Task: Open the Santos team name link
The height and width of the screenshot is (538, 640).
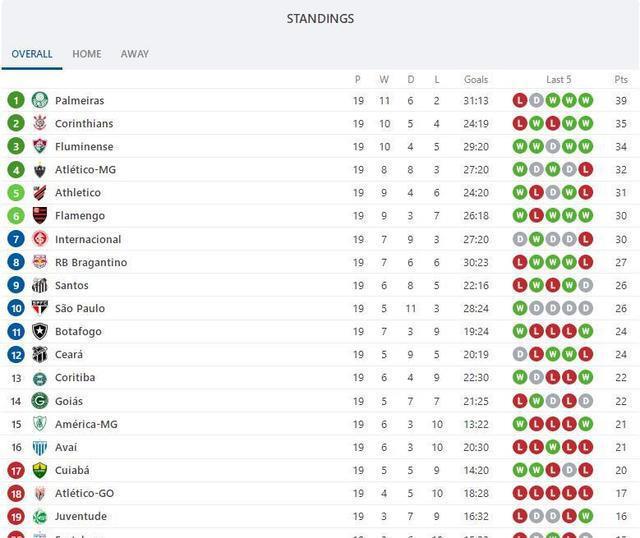Action: (72, 285)
